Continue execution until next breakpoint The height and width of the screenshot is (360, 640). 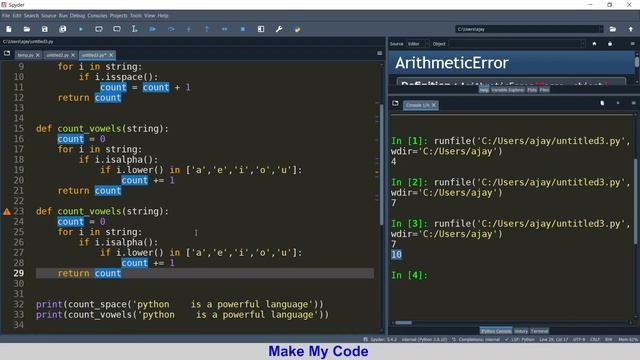[224, 29]
